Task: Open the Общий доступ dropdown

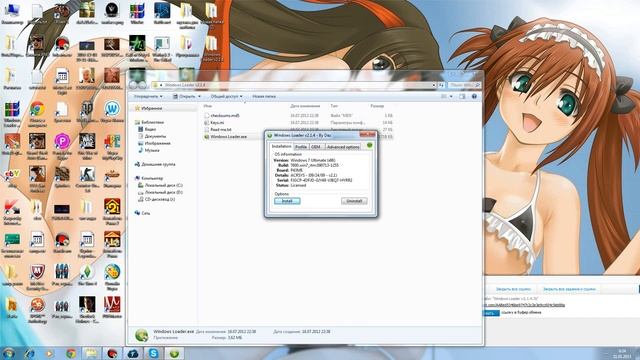Action: tap(226, 96)
